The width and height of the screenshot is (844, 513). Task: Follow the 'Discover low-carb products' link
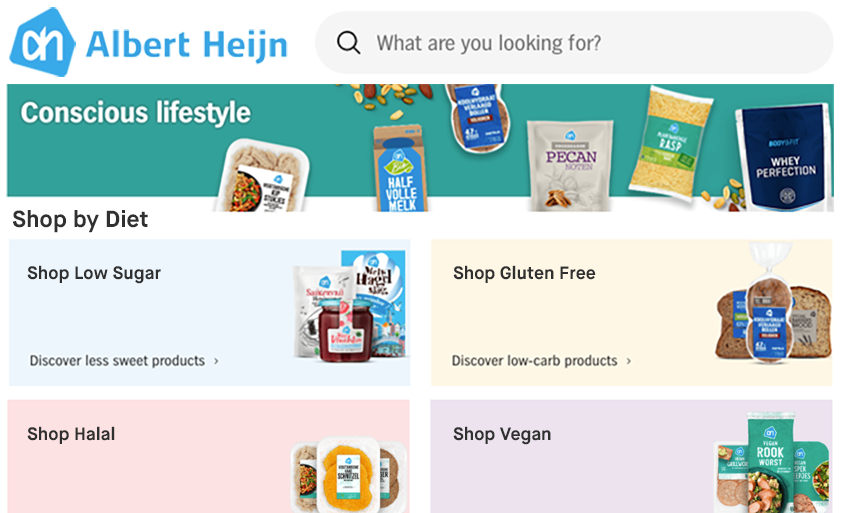pyautogui.click(x=534, y=361)
